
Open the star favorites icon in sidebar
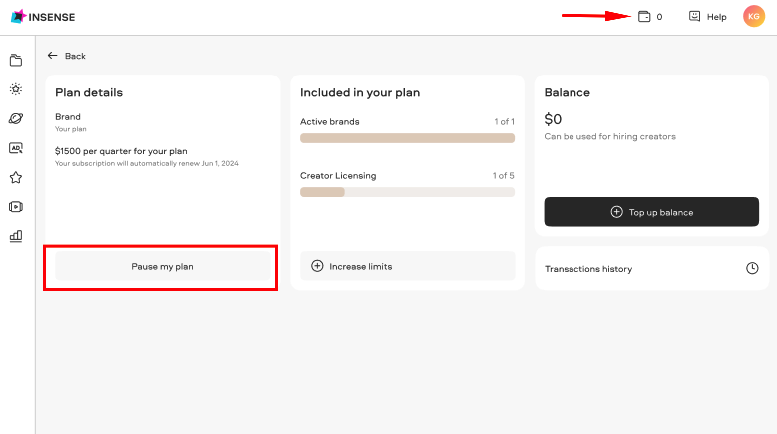pos(16,177)
